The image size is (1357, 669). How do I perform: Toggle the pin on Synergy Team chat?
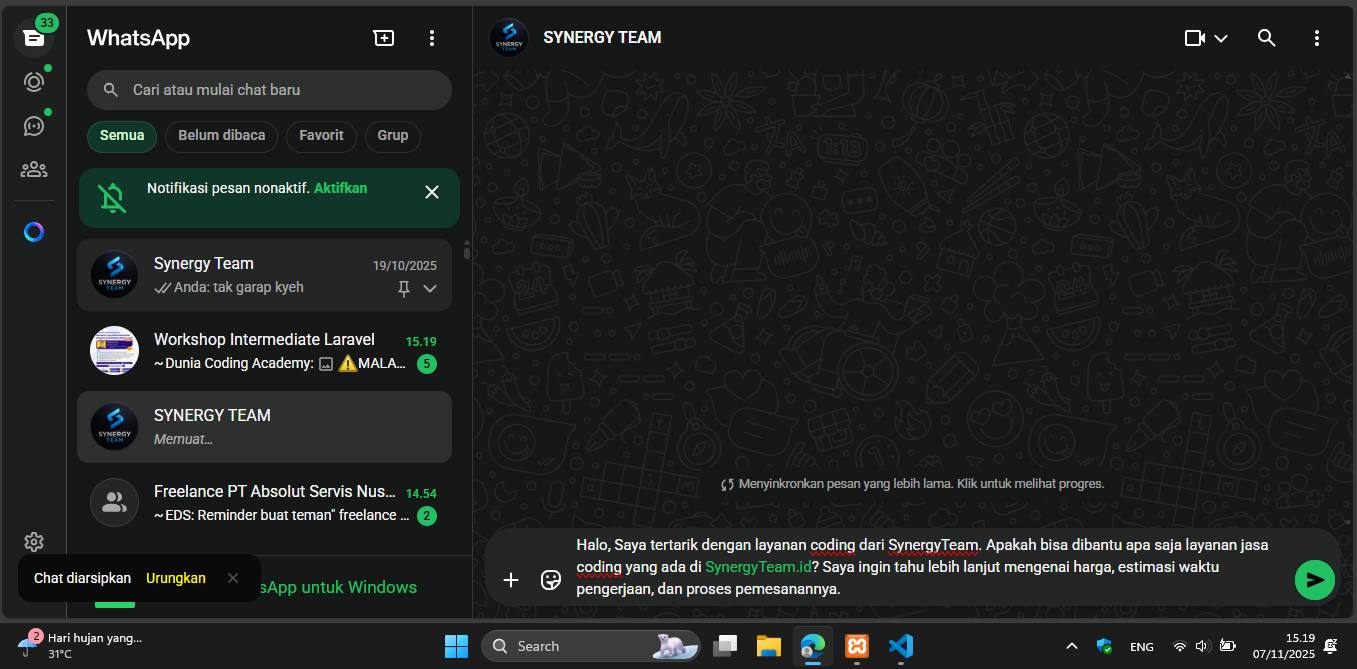[x=404, y=288]
